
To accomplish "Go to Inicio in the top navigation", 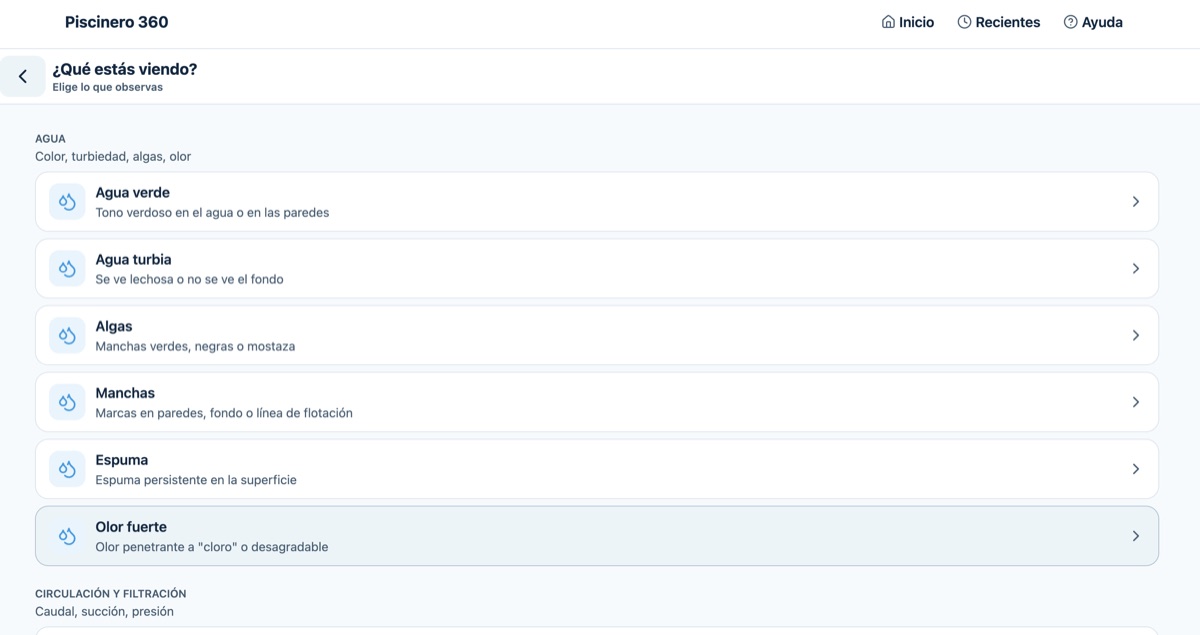I will point(908,22).
